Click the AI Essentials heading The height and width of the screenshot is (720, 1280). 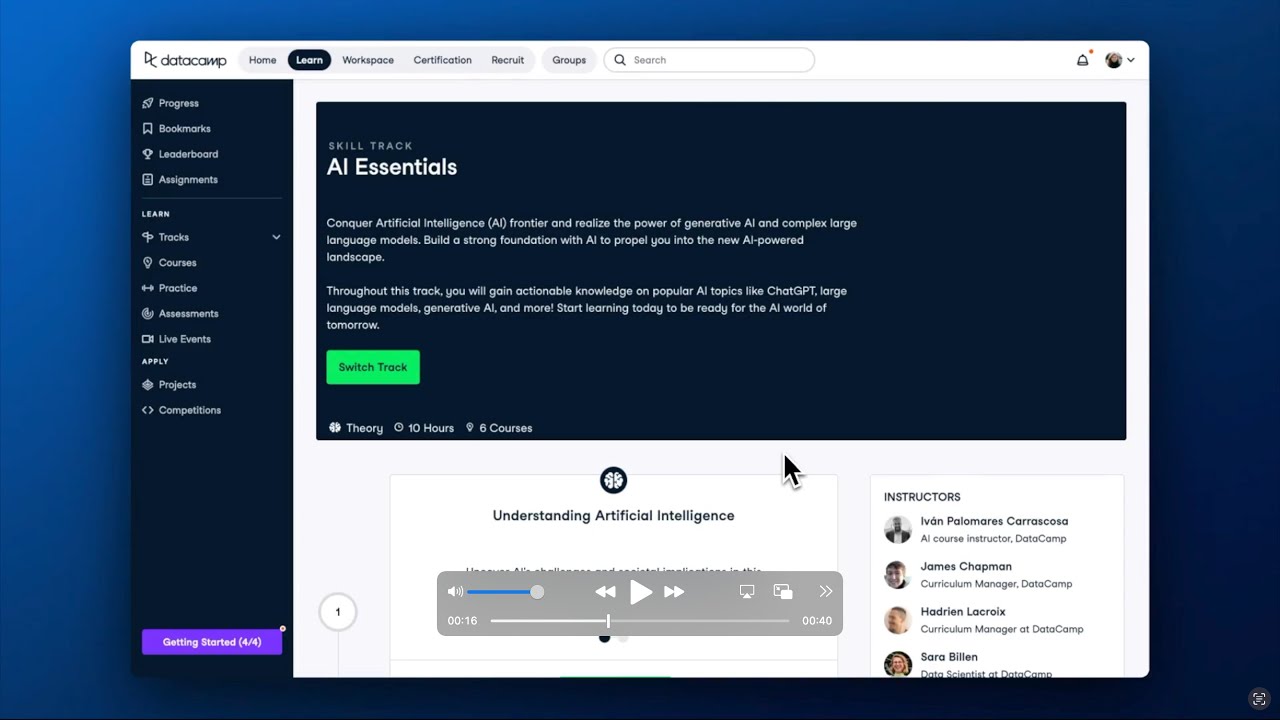click(x=392, y=167)
